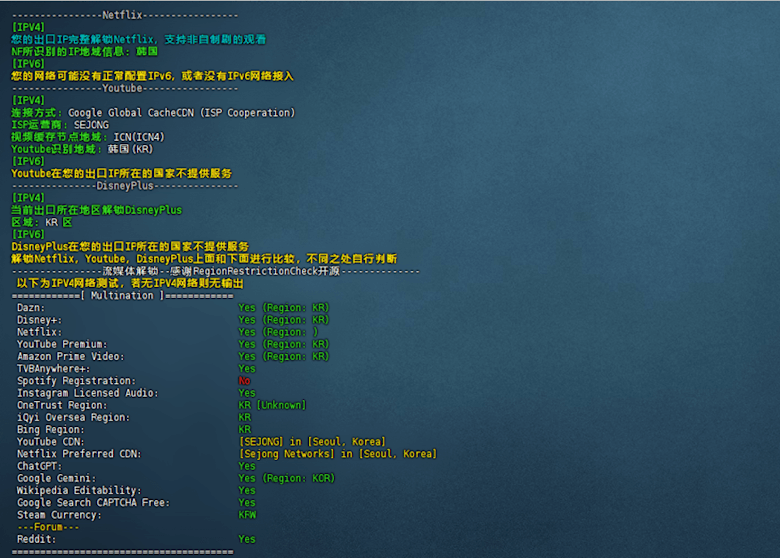780x558 pixels.
Task: Click the 区域: KR 区 line
Action: click(42, 222)
